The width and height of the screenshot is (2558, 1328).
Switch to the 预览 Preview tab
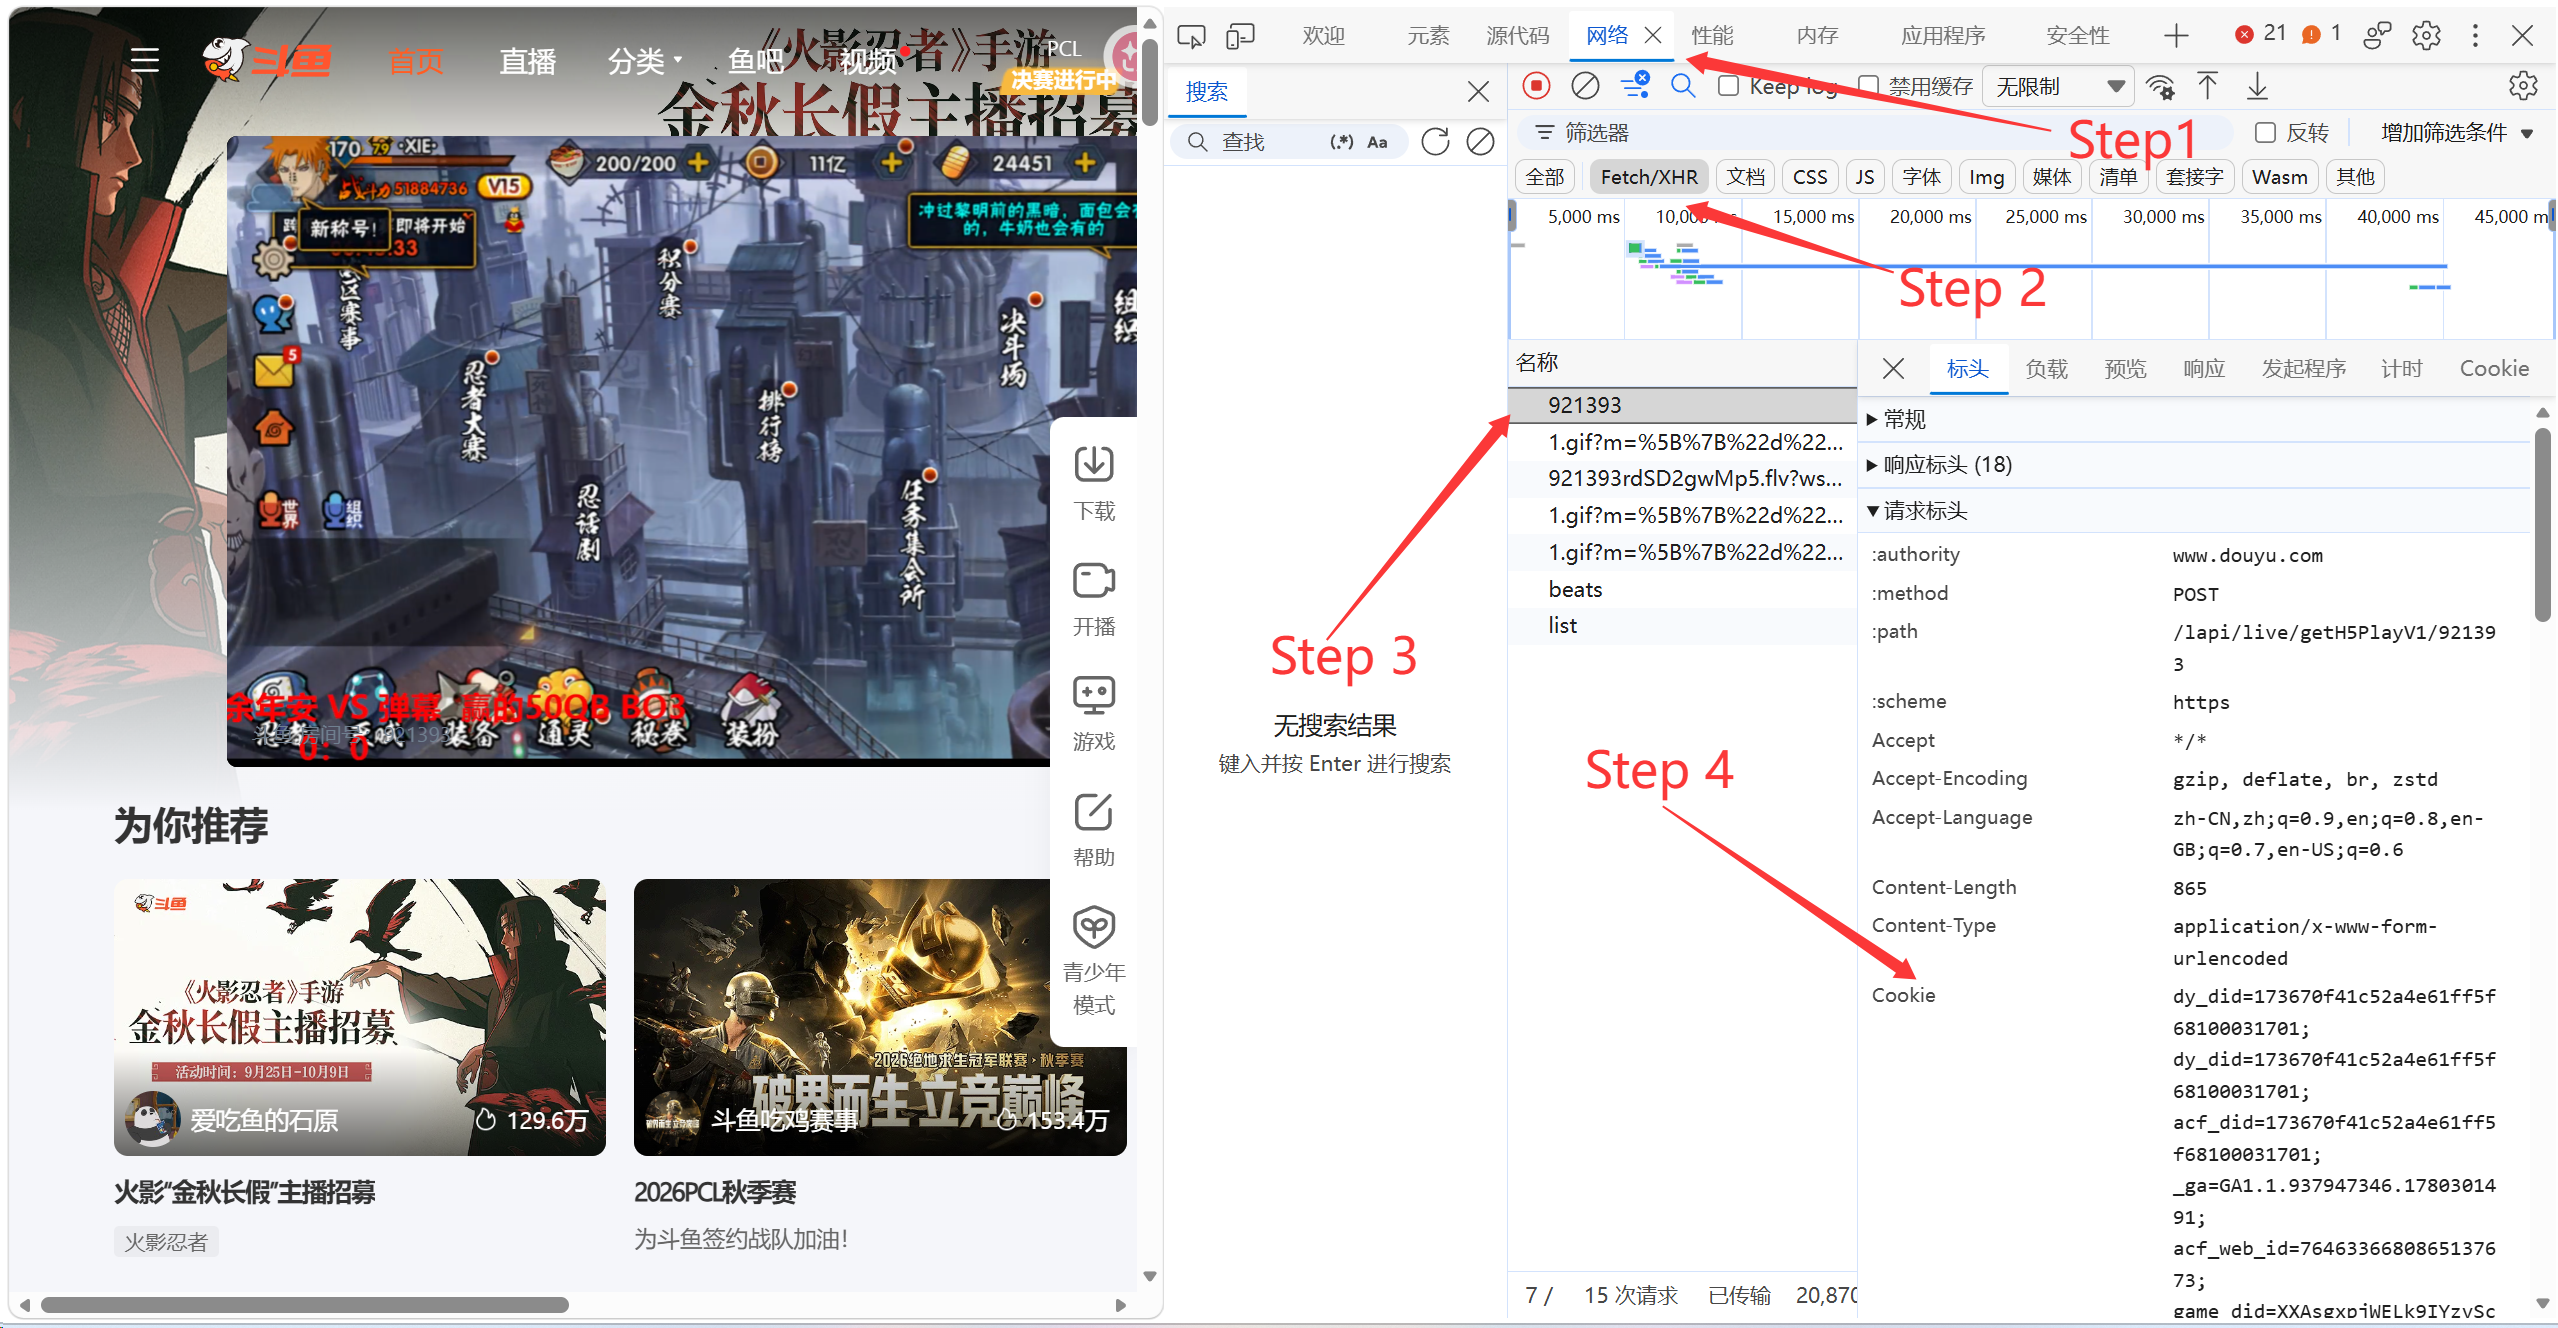pyautogui.click(x=2125, y=369)
